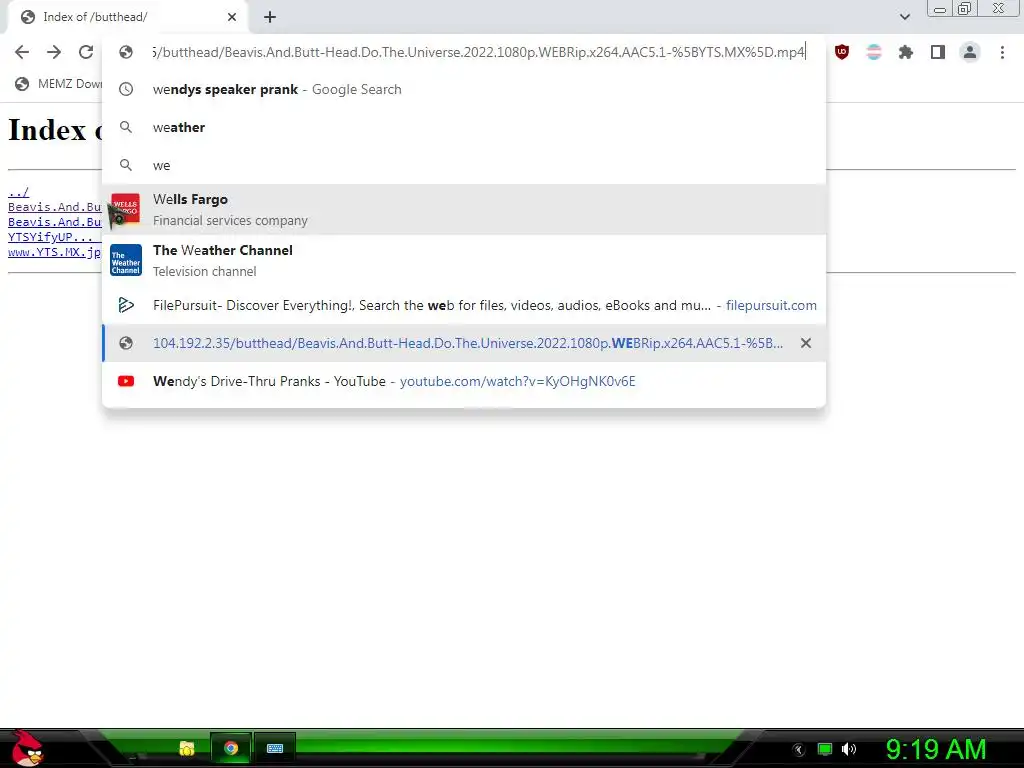
Task: Open Wendy's Drive-Thru Pranks YouTube suggestion
Action: click(x=464, y=381)
